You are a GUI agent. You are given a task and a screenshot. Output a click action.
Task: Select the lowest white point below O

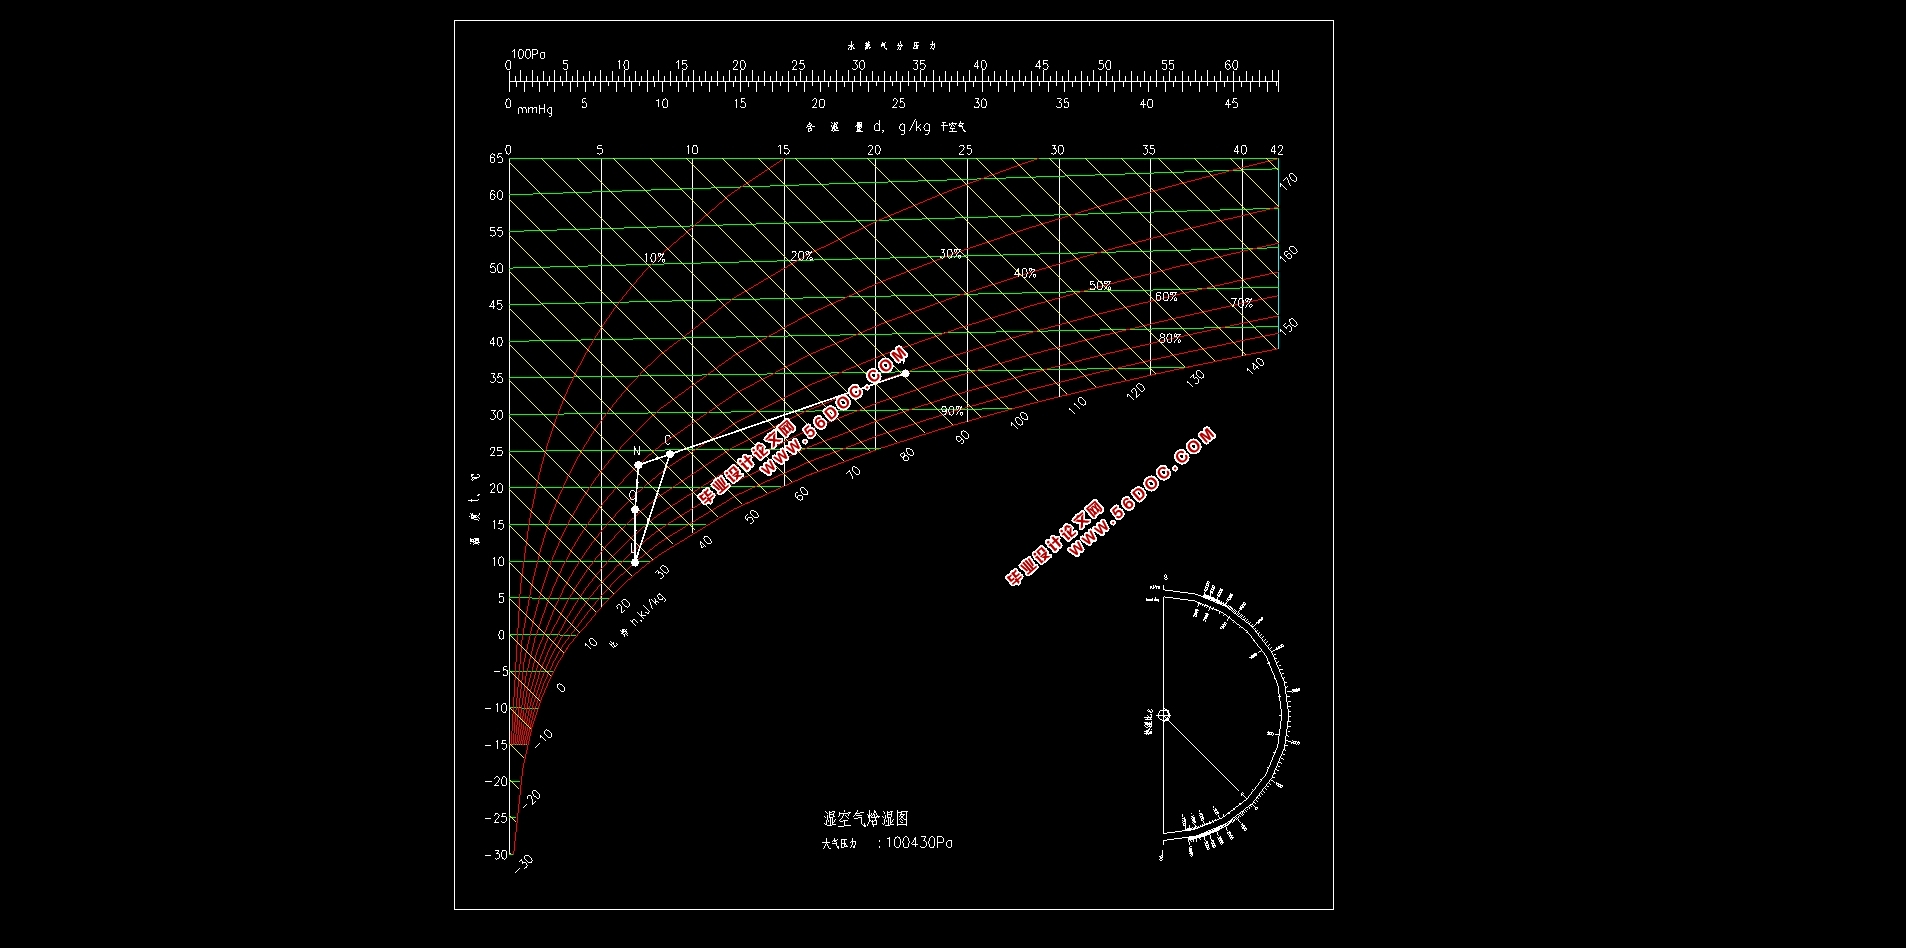tap(635, 562)
